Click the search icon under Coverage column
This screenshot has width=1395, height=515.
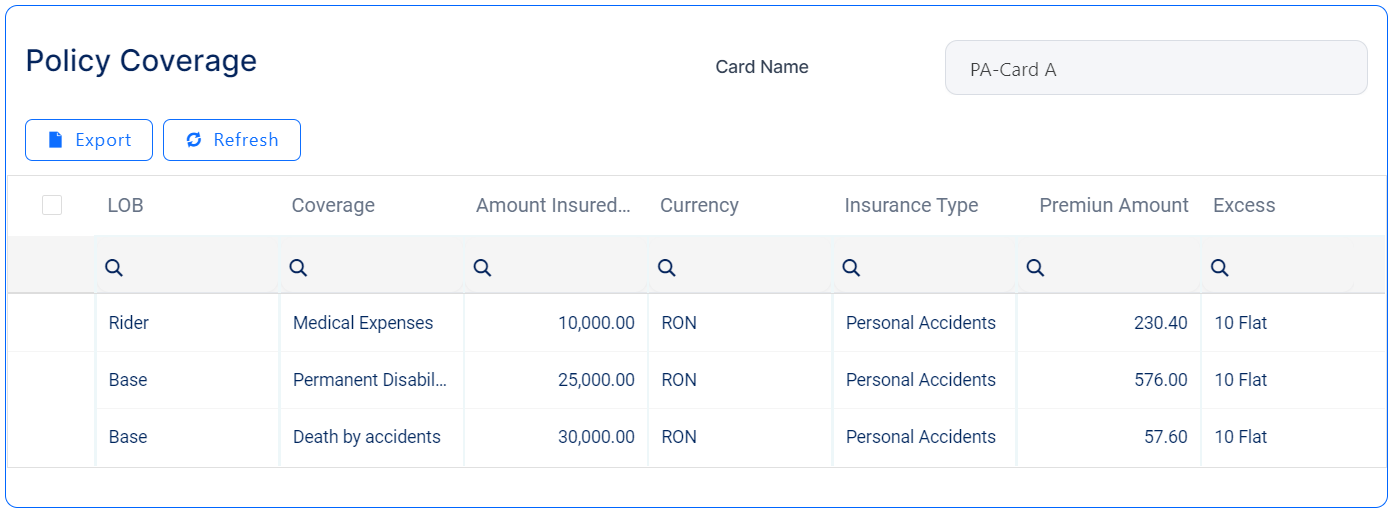pos(298,268)
